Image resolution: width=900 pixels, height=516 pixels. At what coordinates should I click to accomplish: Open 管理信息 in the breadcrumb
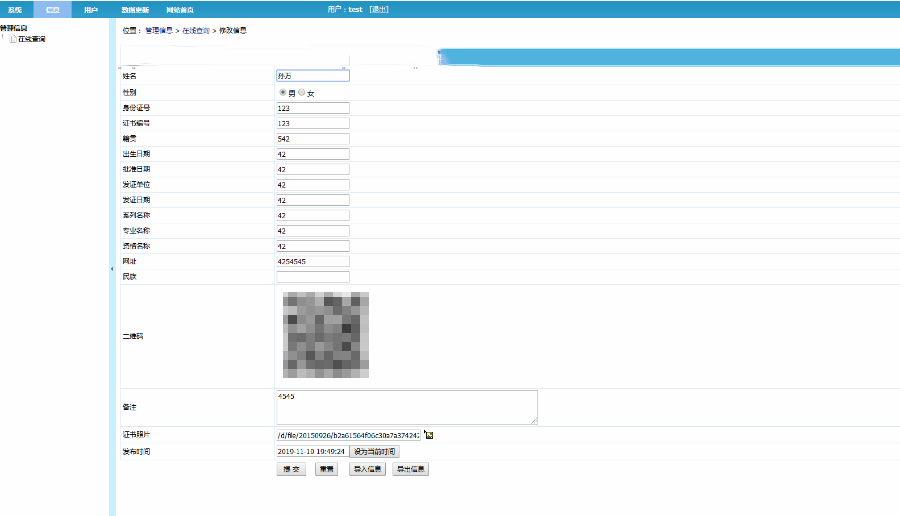click(x=159, y=31)
